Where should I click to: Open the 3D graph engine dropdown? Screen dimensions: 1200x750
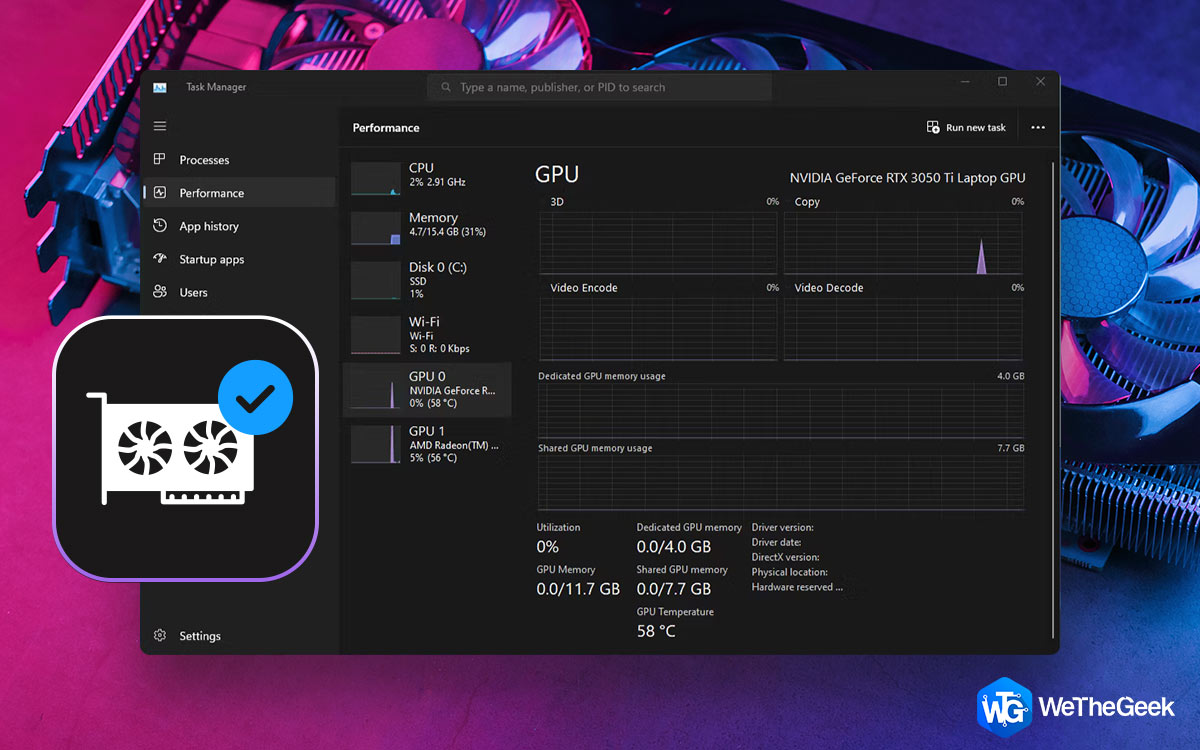556,202
